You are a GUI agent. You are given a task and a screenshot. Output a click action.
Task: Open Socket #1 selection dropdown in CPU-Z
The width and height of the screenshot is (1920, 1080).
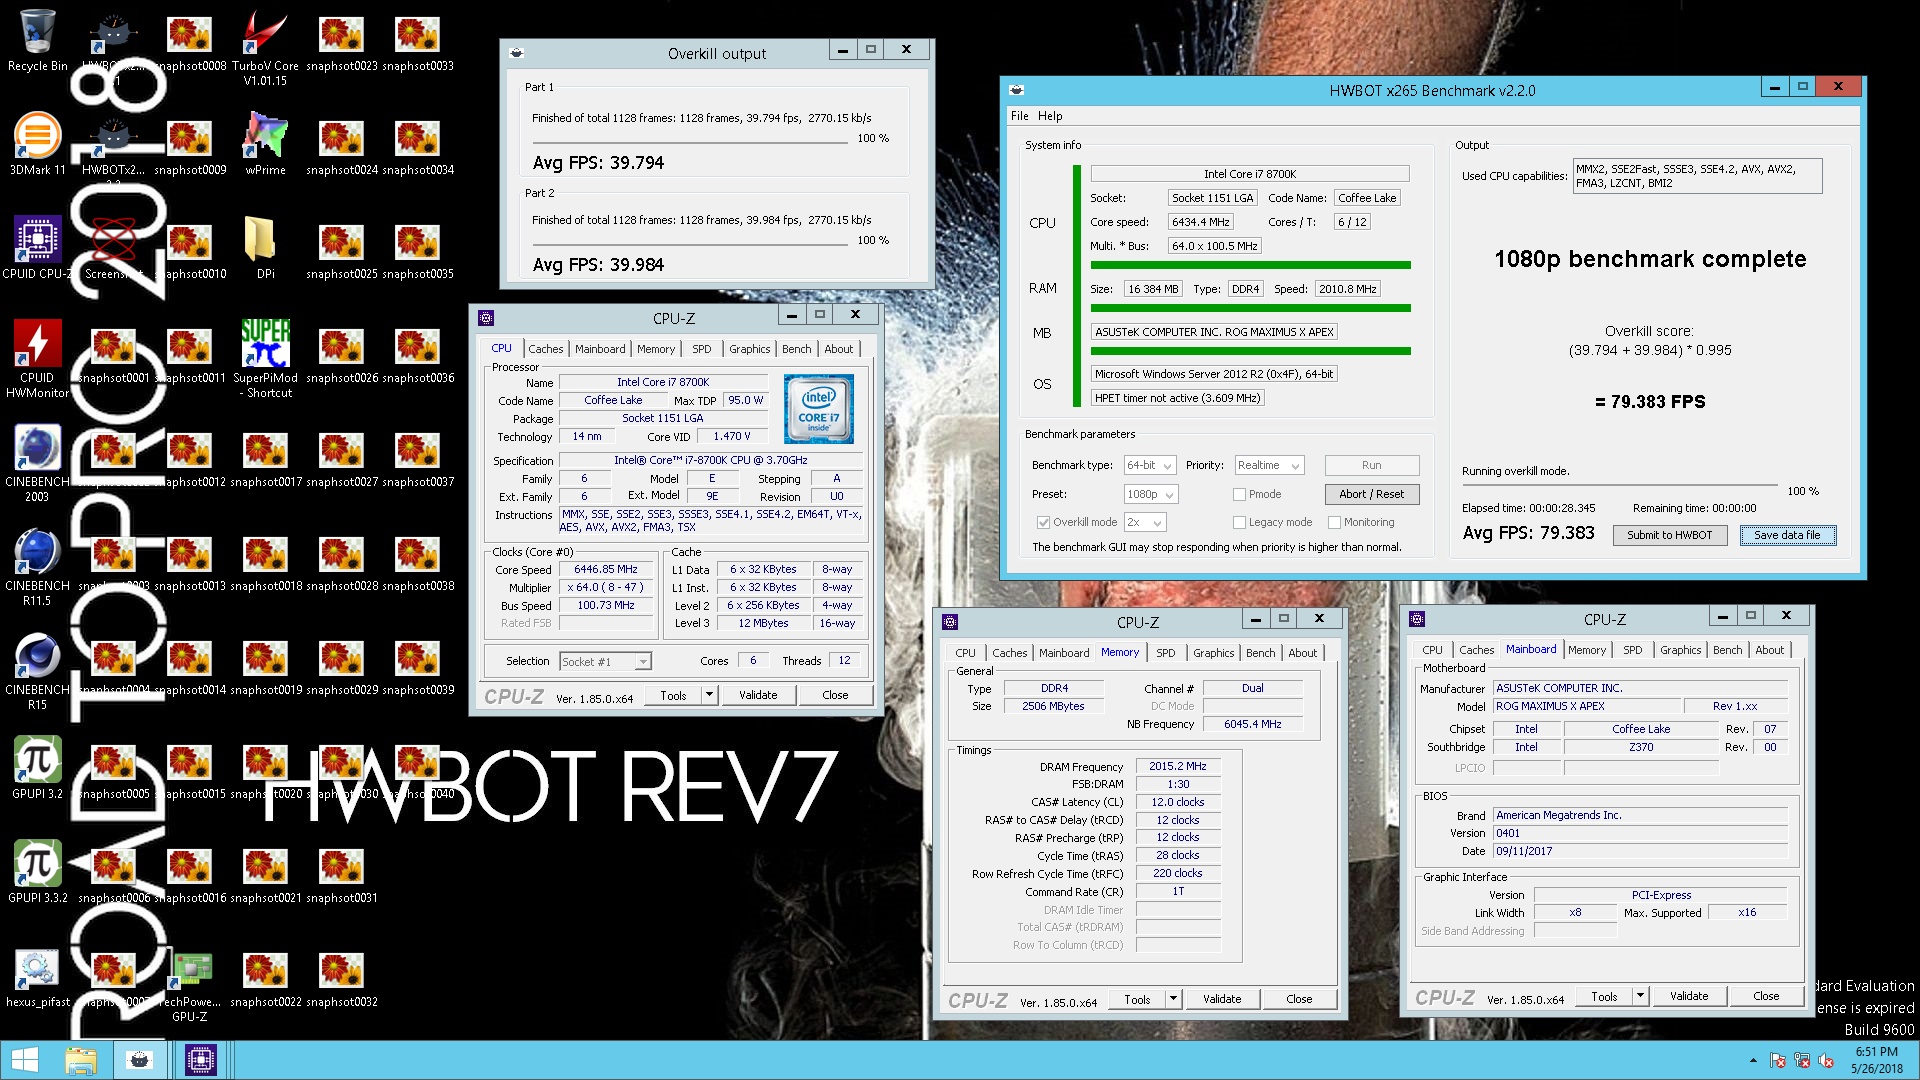[605, 661]
